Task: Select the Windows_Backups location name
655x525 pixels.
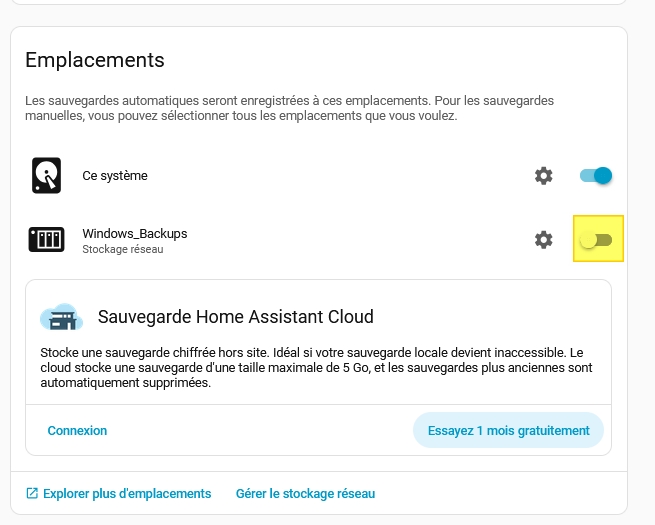Action: 134,234
